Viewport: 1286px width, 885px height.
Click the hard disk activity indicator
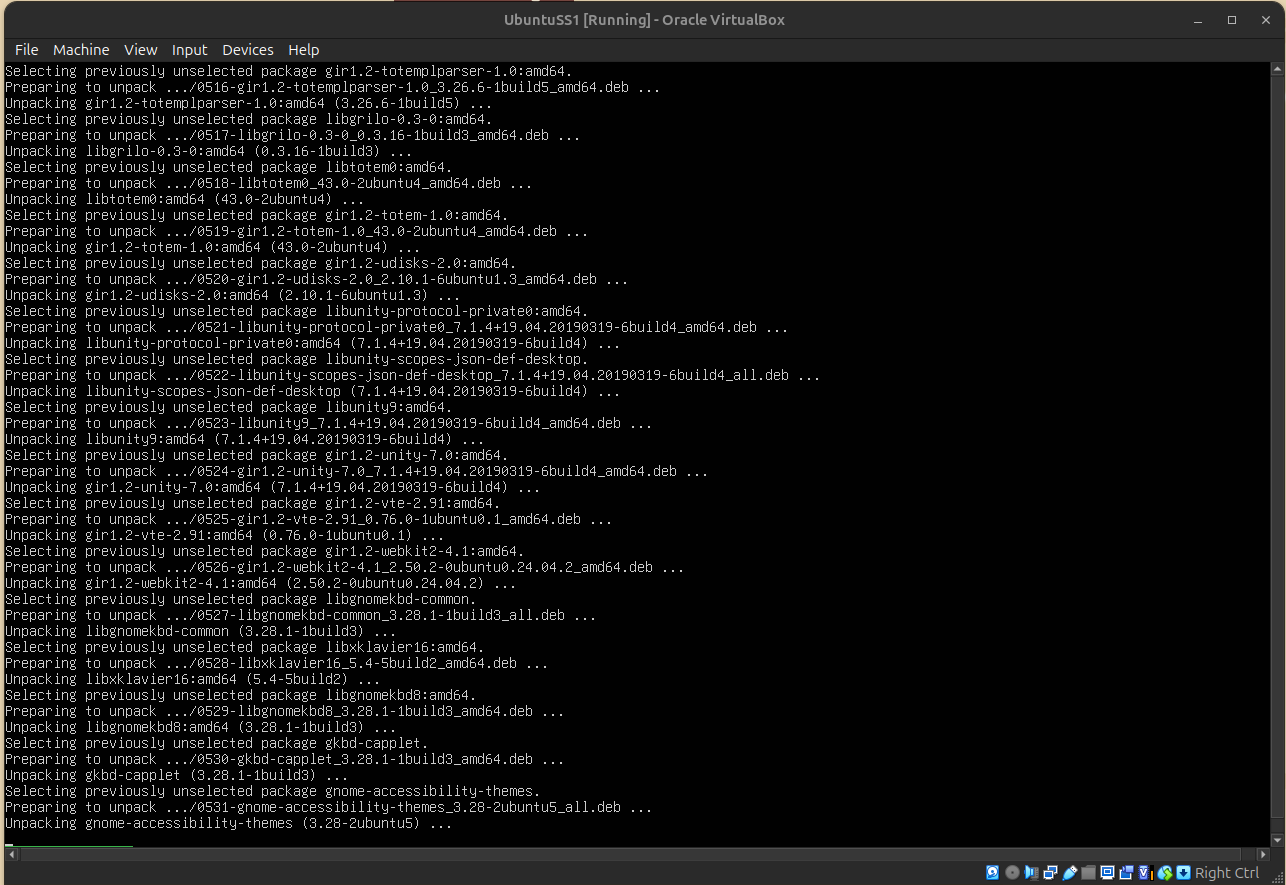click(x=992, y=873)
